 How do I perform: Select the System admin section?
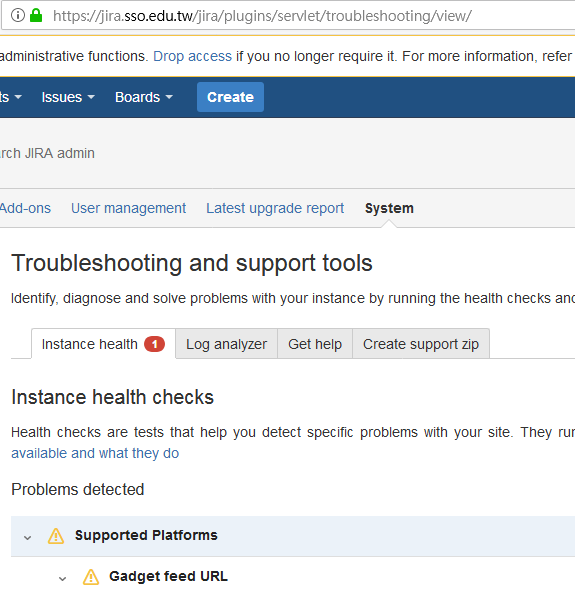point(389,208)
